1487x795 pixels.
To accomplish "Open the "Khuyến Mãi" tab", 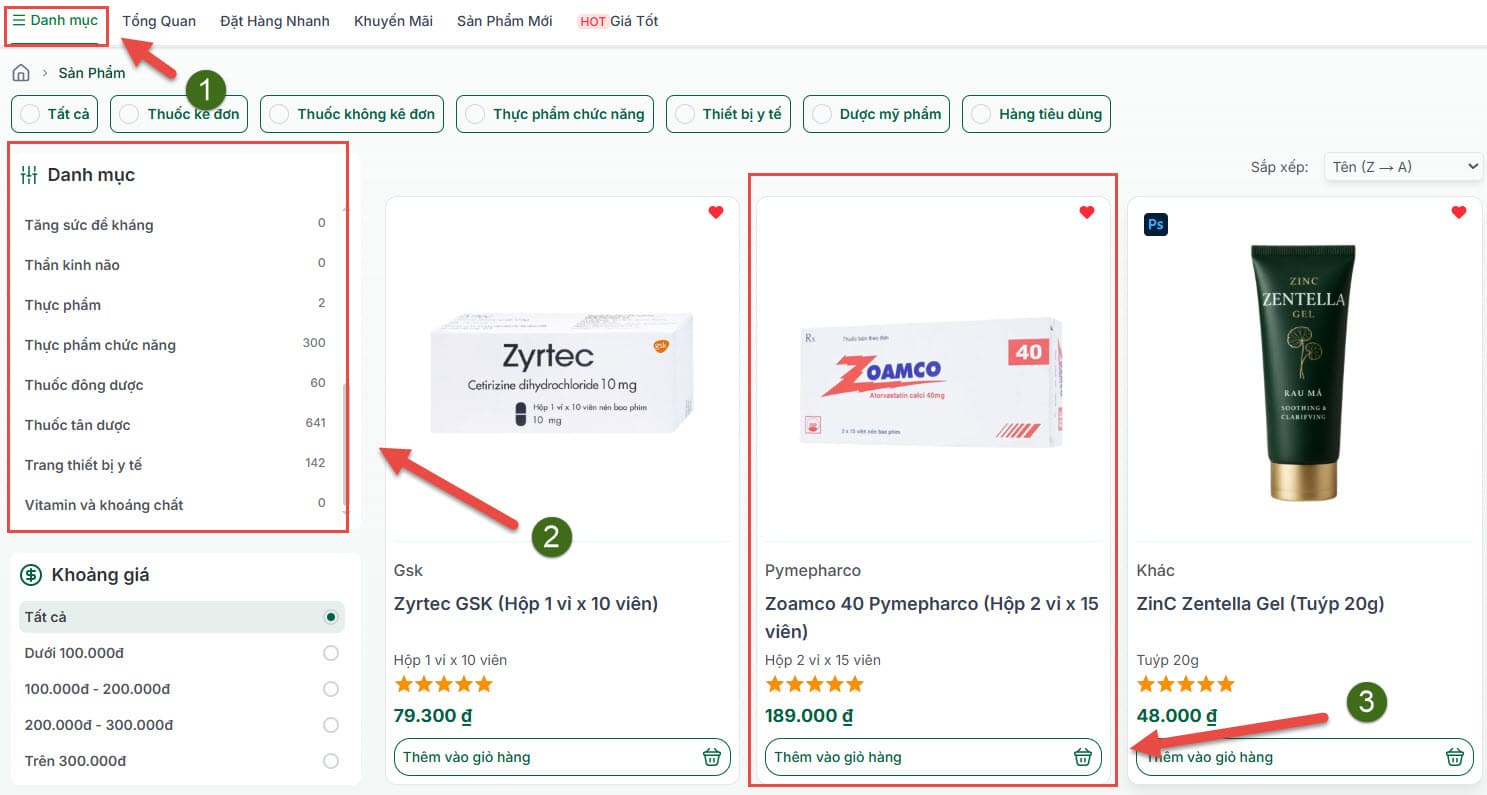I will (x=393, y=21).
